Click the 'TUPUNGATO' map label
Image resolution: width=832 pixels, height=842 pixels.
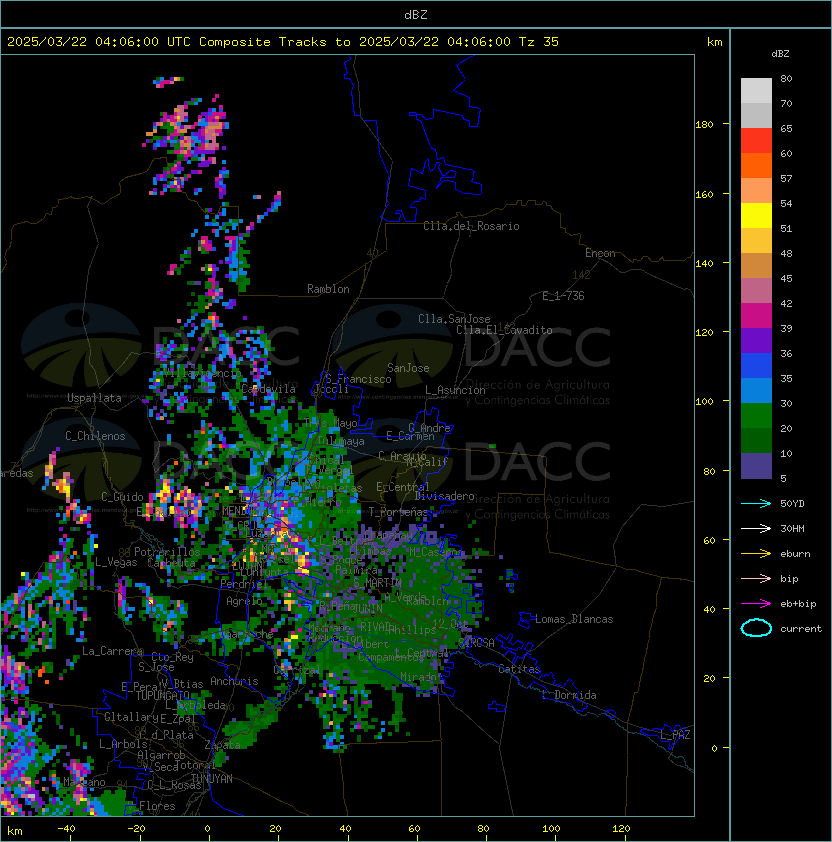pos(162,696)
